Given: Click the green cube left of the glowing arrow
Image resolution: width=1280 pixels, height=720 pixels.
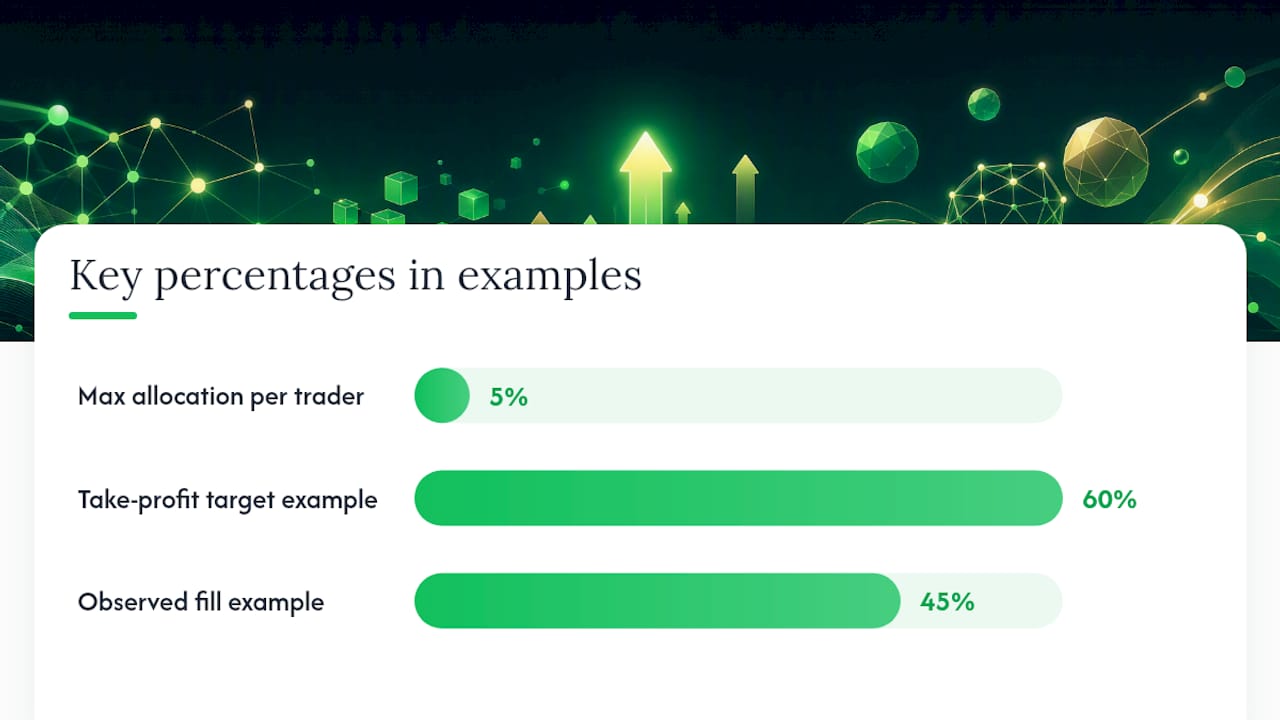Looking at the screenshot, I should (x=401, y=188).
